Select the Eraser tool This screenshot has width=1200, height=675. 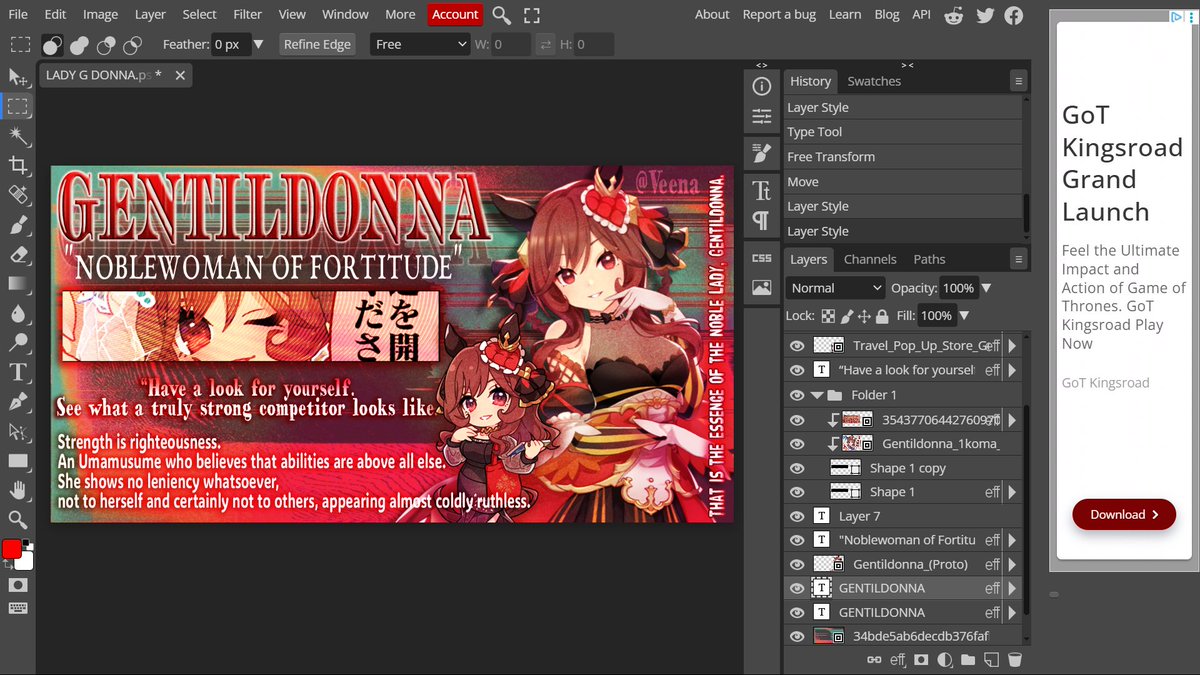coord(18,254)
